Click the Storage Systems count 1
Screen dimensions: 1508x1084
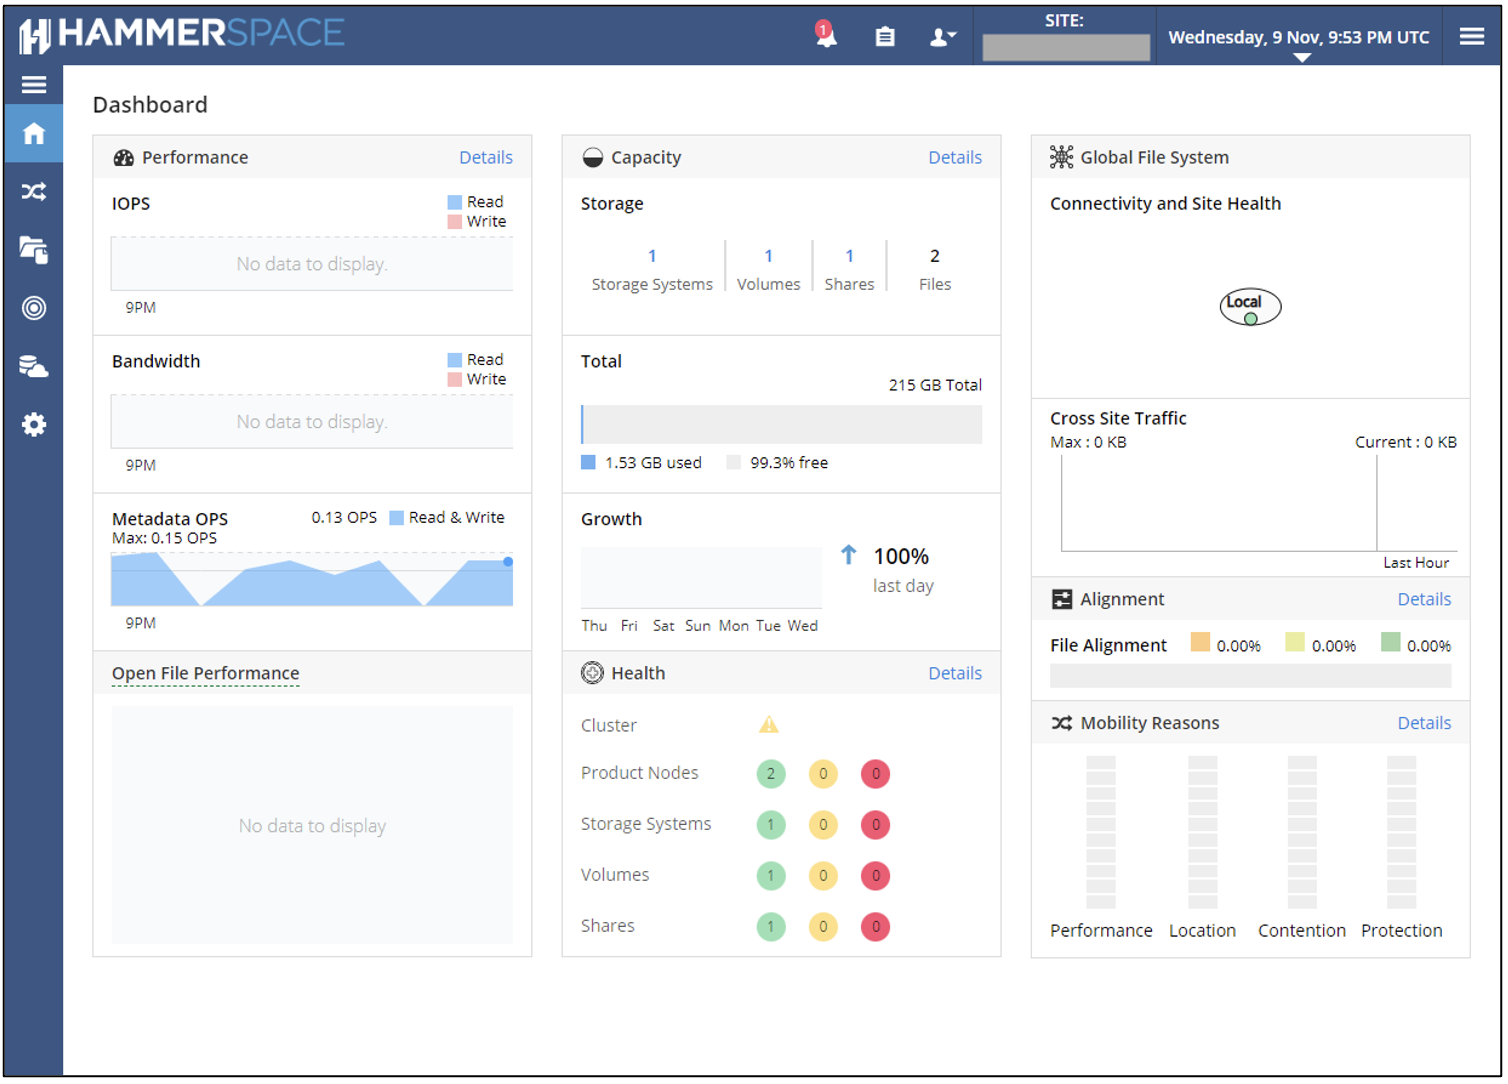[x=652, y=256]
